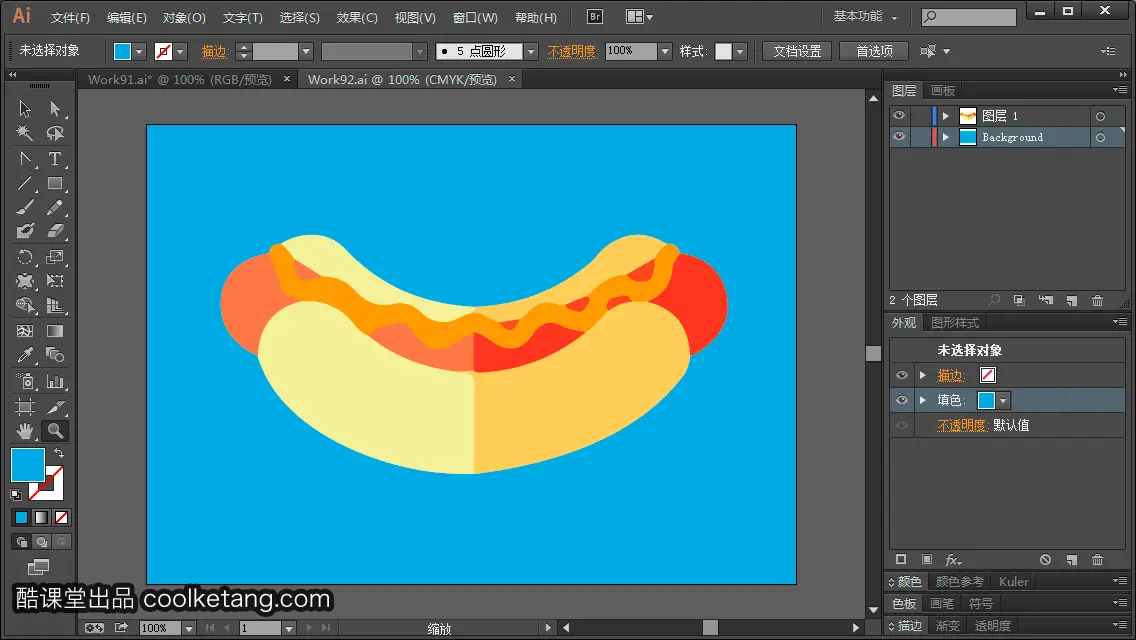This screenshot has width=1136, height=640.
Task: Select the Pen tool
Action: 25,159
